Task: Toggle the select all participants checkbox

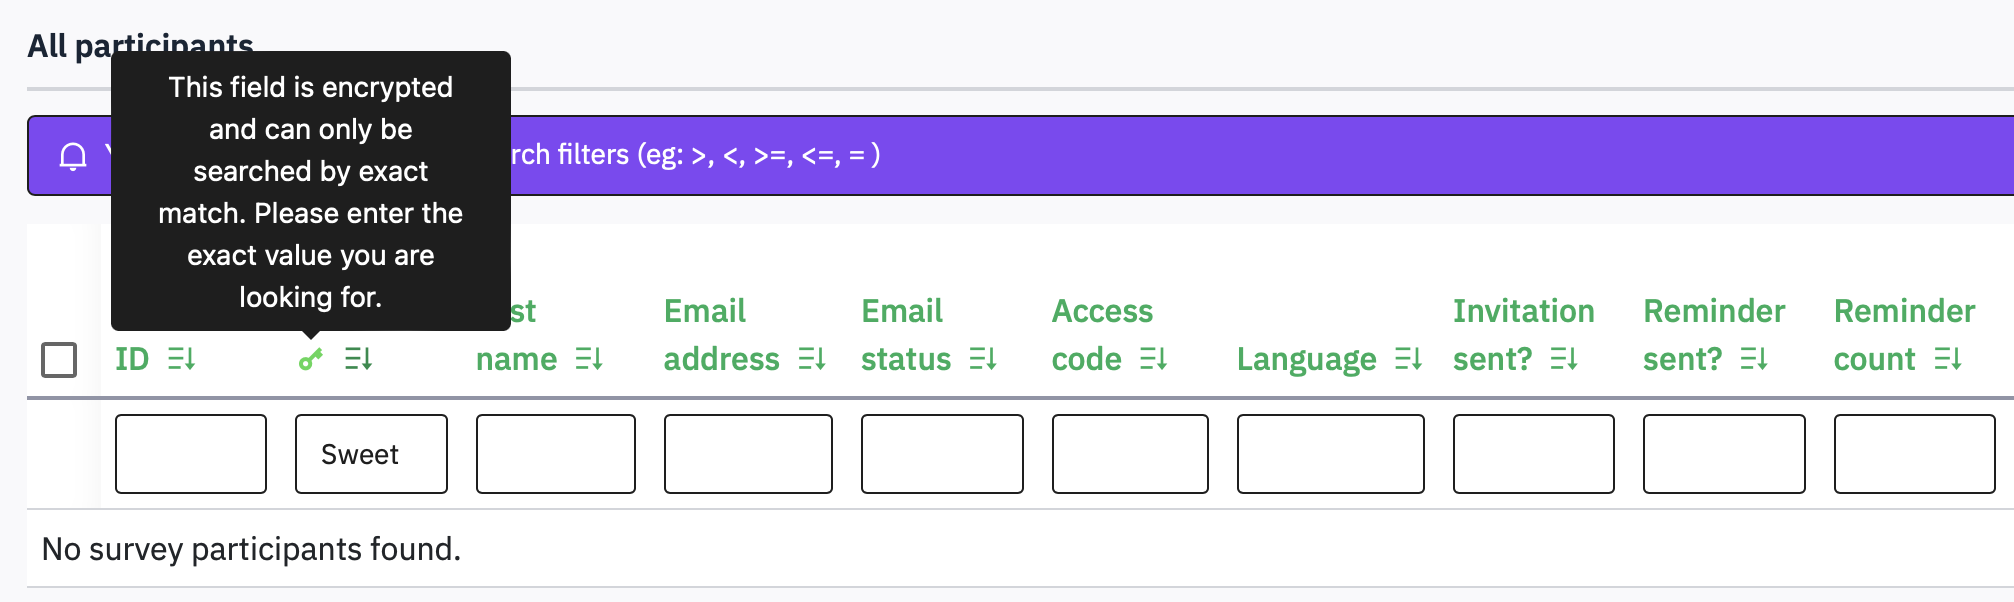Action: pyautogui.click(x=59, y=360)
